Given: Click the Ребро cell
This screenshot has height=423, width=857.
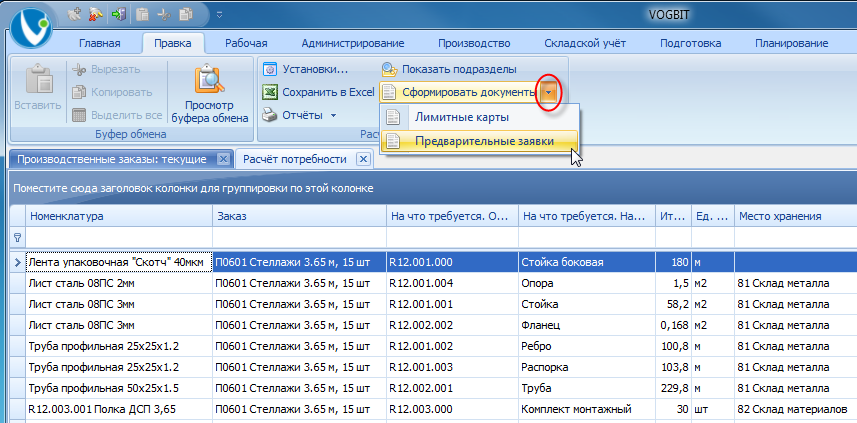Looking at the screenshot, I should [x=587, y=346].
